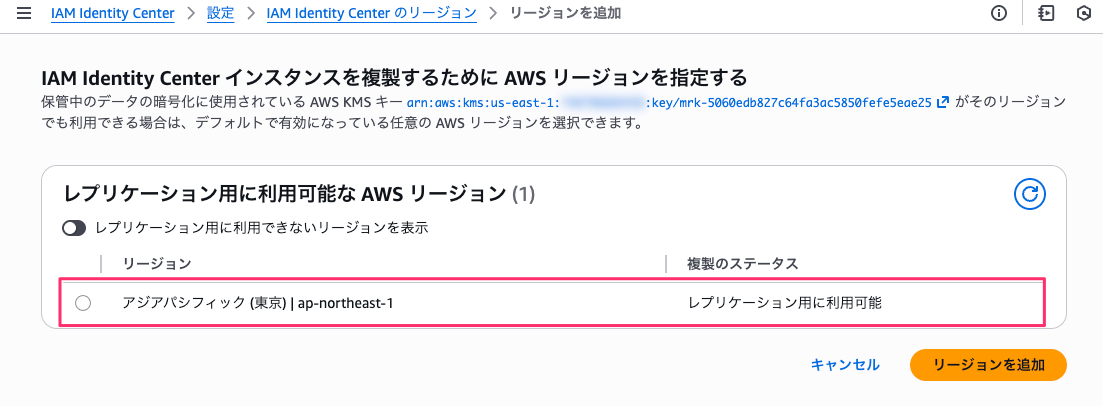
Task: Select the Tokyo ap-northeast-1 radio button
Action: click(x=83, y=303)
